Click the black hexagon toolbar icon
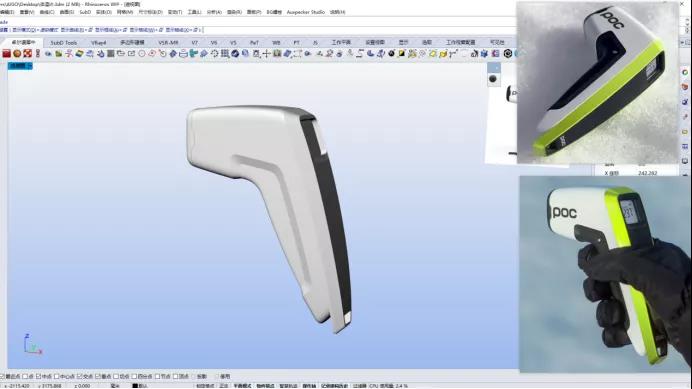 tap(508, 53)
